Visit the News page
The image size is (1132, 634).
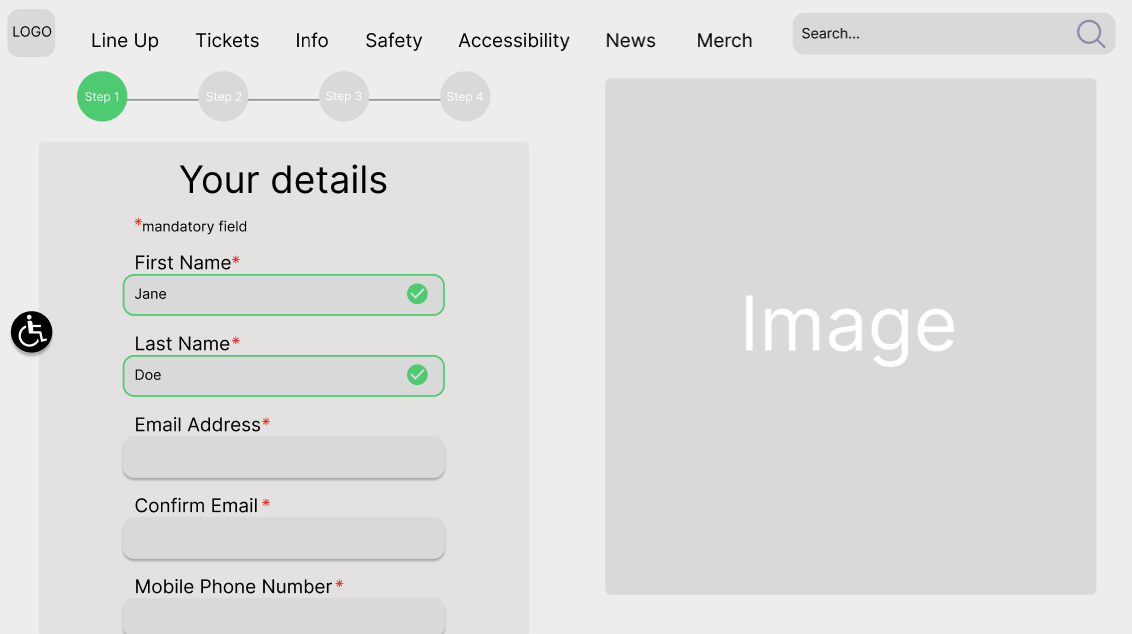coord(630,41)
